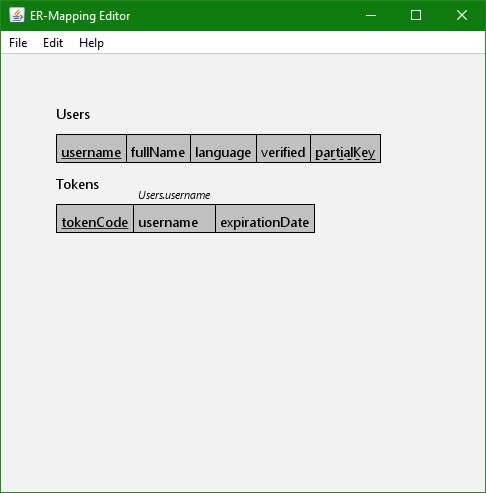The height and width of the screenshot is (493, 486).
Task: Maximize the ER-Mapping Editor window
Action: coord(416,15)
